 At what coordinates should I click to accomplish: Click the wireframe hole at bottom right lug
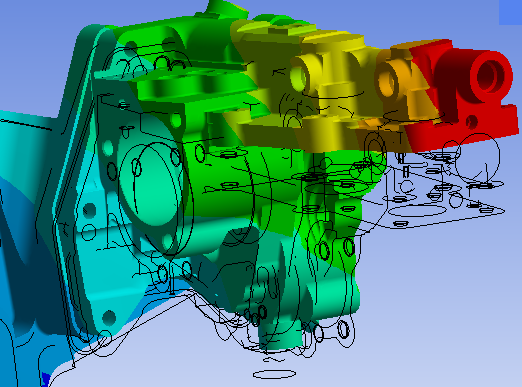tap(344, 329)
